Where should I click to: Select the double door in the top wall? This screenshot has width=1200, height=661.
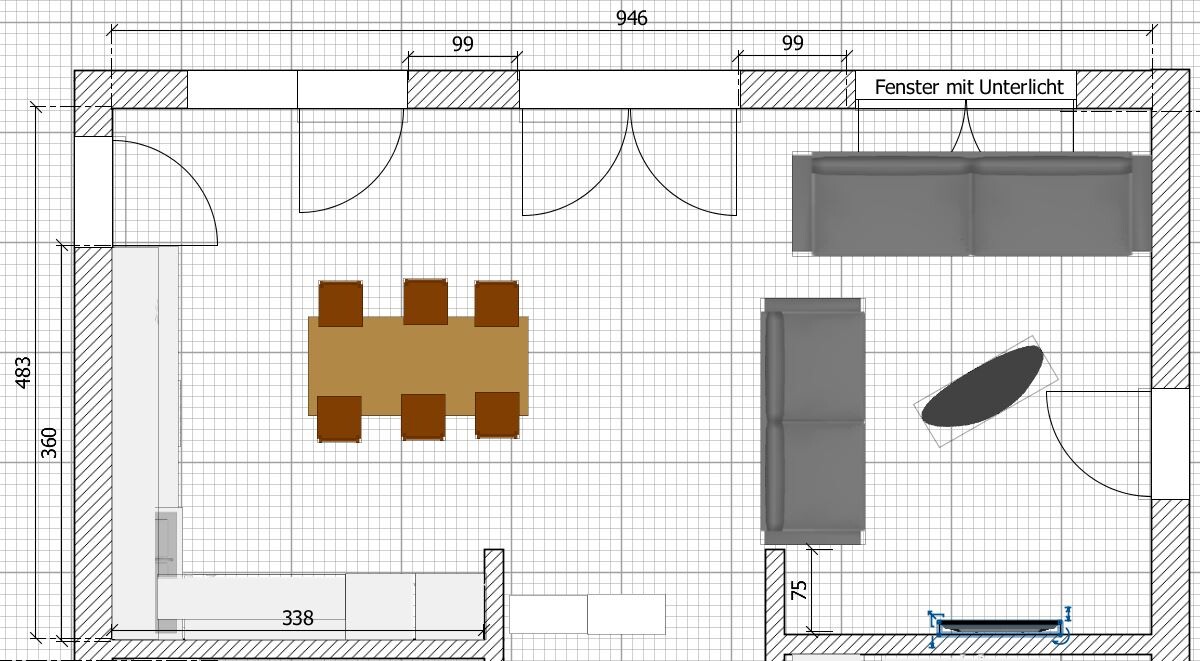(629, 160)
